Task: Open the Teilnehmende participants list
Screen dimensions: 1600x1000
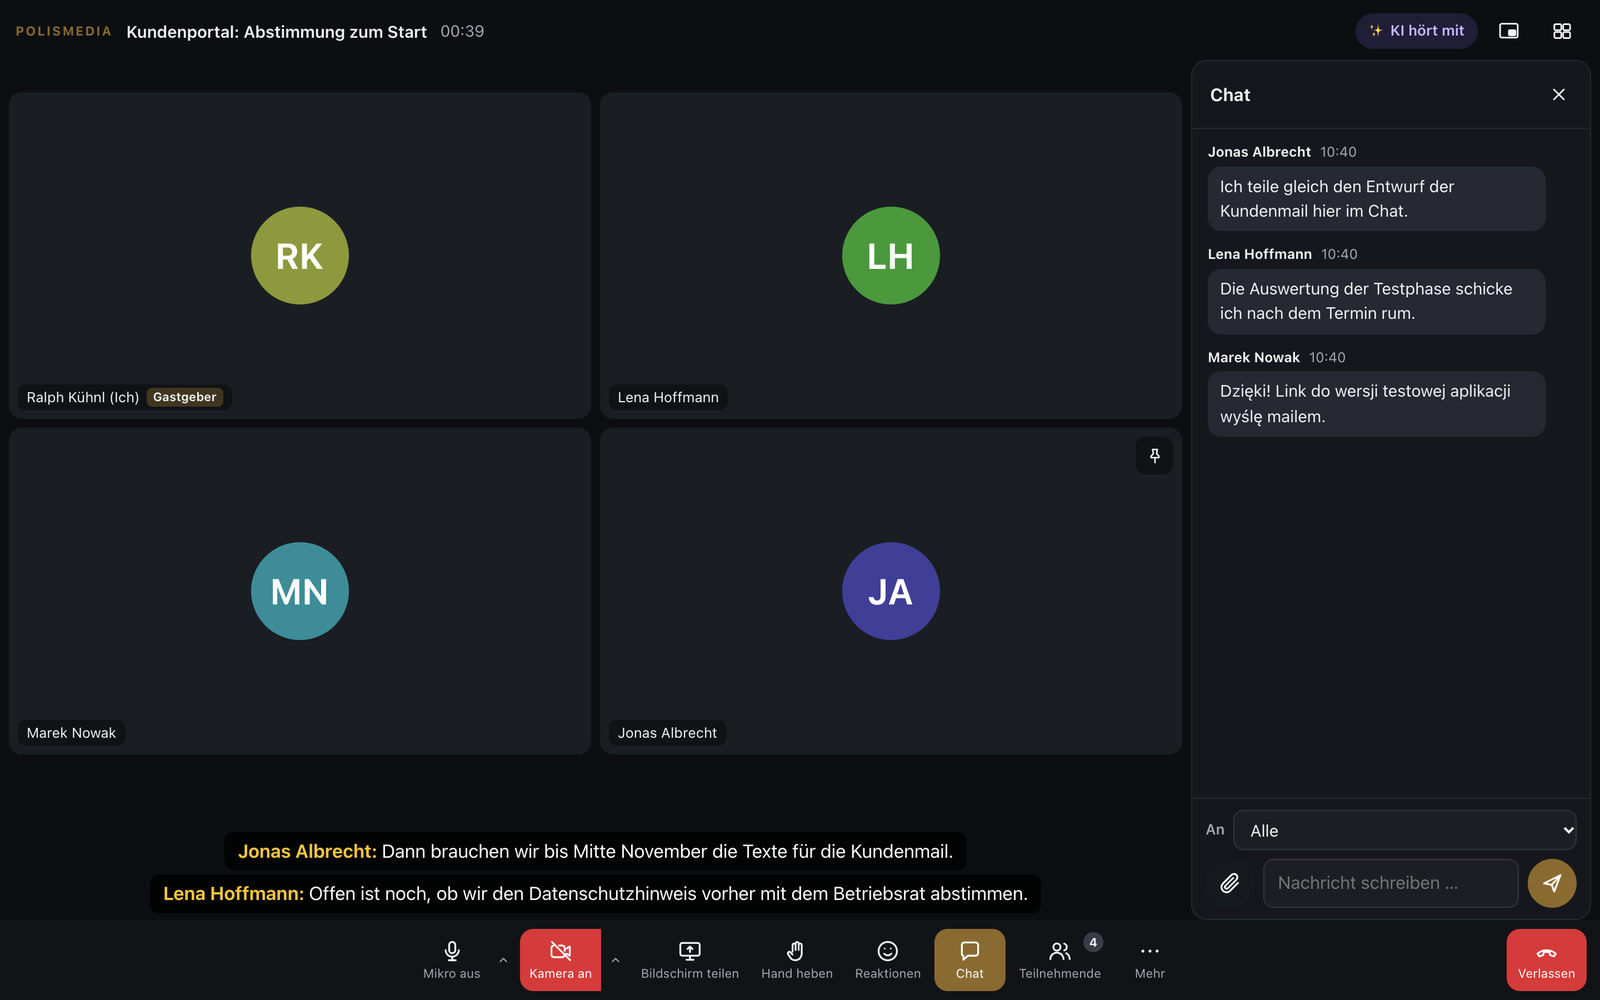Action: pyautogui.click(x=1060, y=960)
